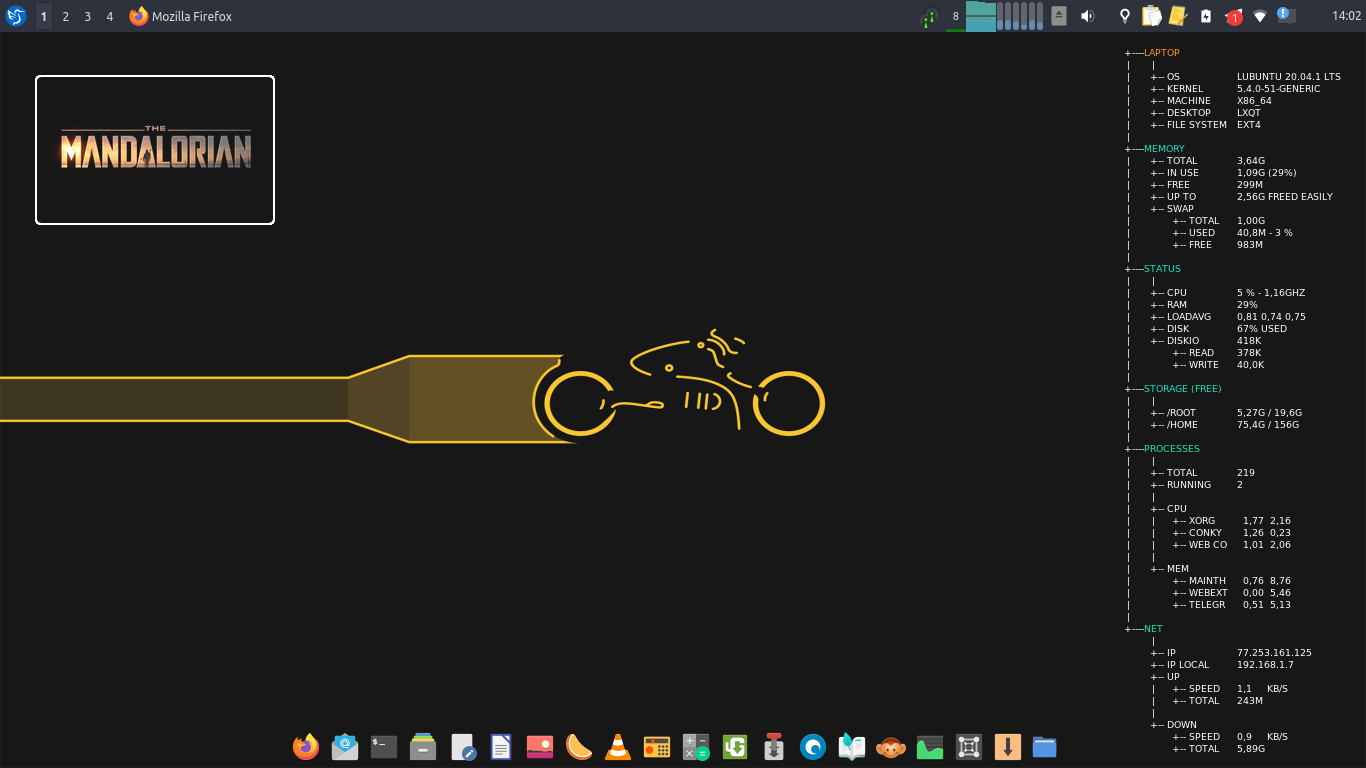This screenshot has height=768, width=1366.
Task: Launch the calculator from the dock
Action: (x=696, y=747)
